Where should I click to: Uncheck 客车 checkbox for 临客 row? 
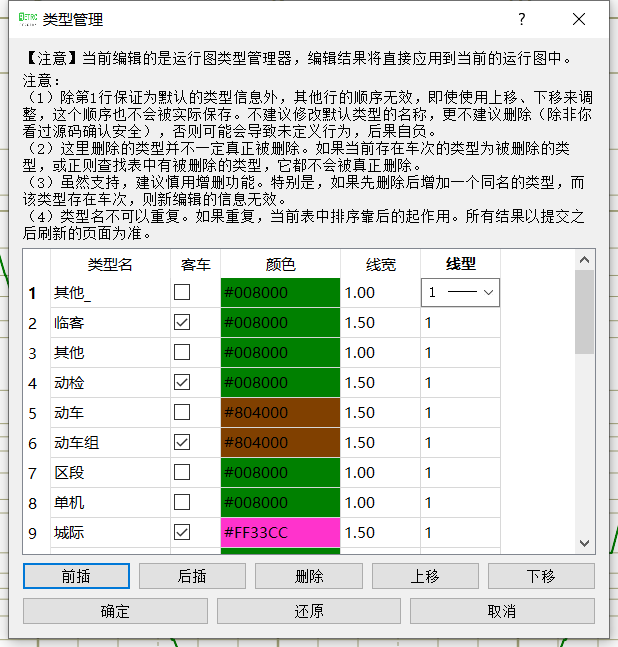182,322
